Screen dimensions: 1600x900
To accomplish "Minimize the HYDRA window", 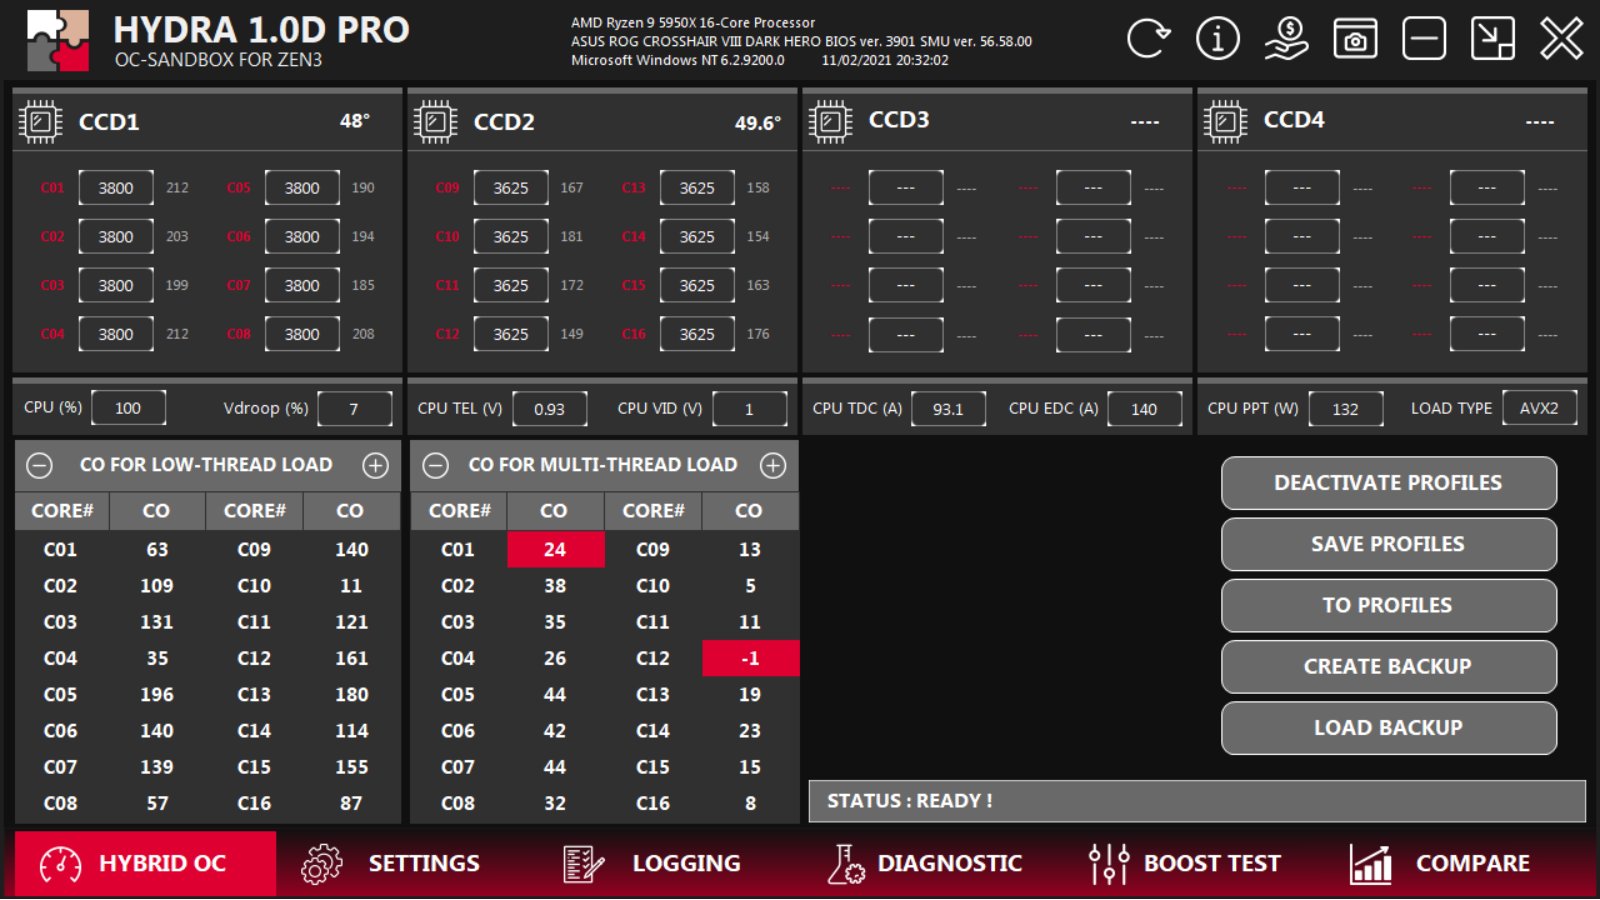I will 1424,39.
